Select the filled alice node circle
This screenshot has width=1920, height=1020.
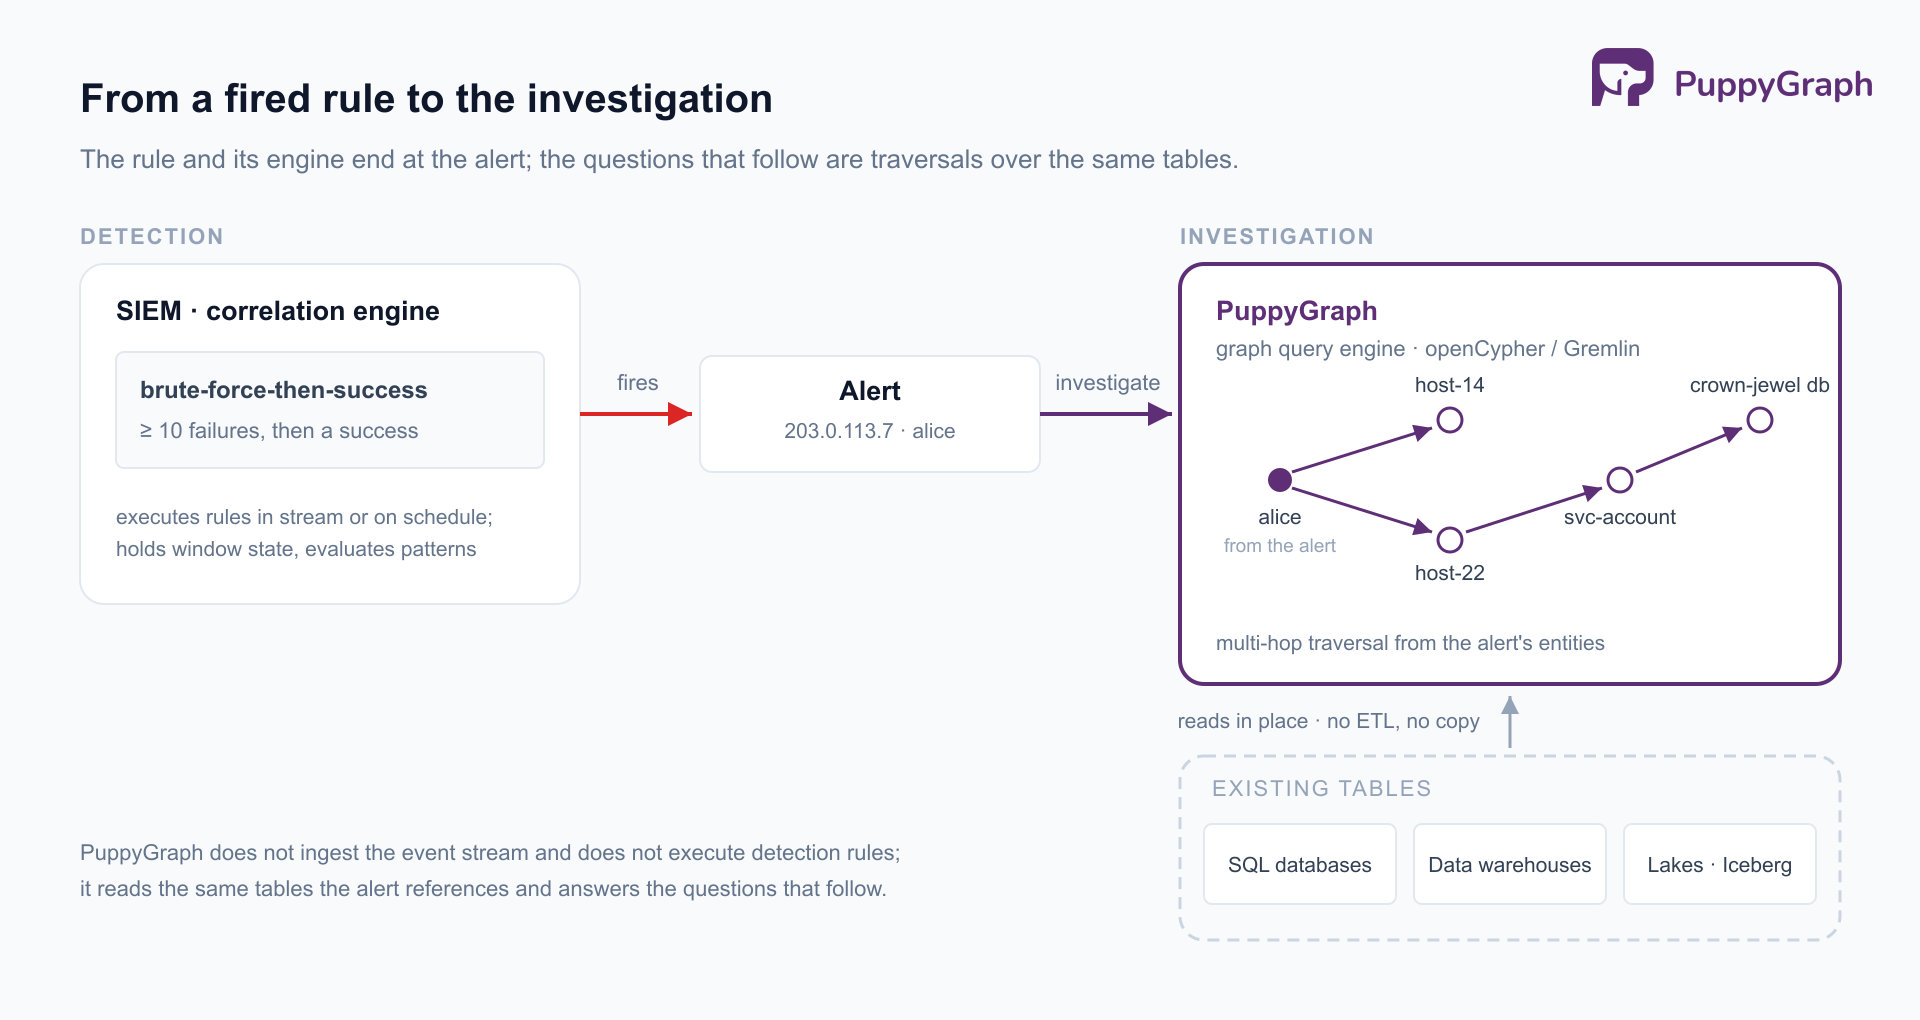coord(1280,480)
